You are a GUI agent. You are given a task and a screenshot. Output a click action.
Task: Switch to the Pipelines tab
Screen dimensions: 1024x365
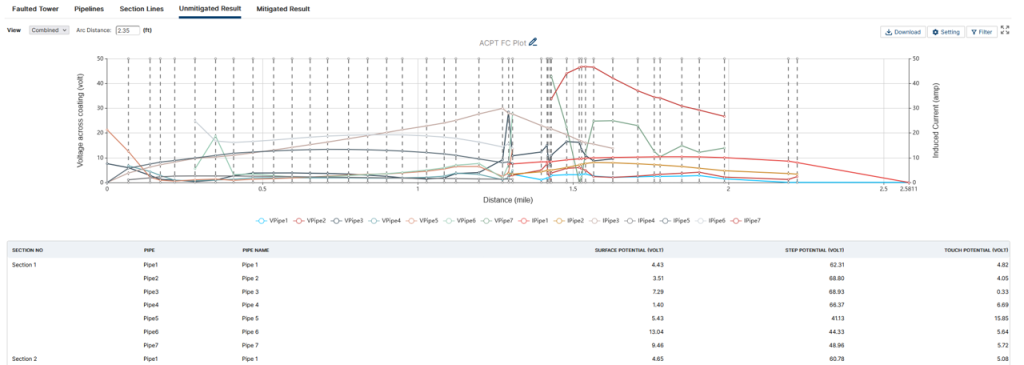[x=89, y=9]
